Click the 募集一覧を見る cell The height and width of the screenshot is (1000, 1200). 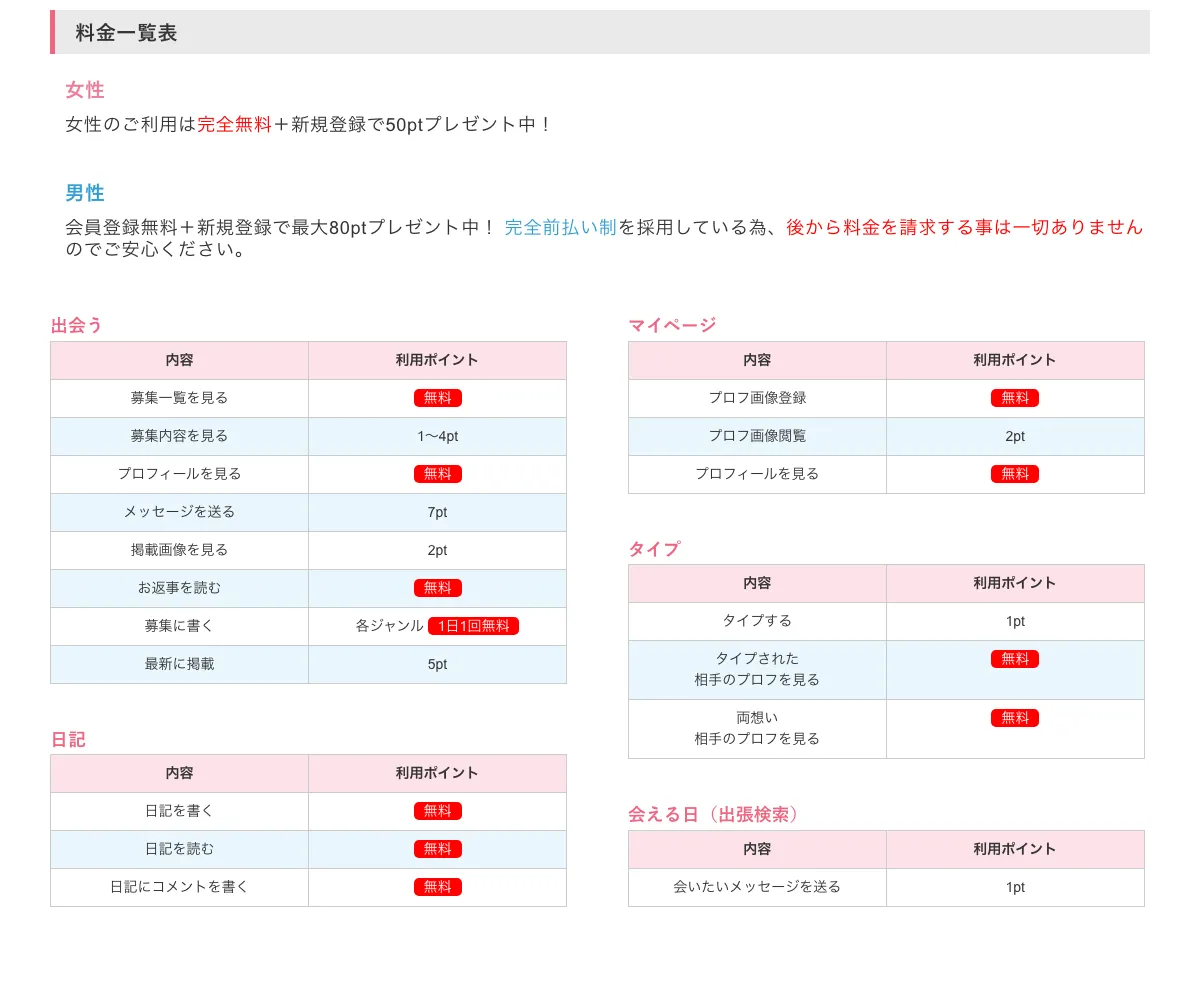pos(179,398)
